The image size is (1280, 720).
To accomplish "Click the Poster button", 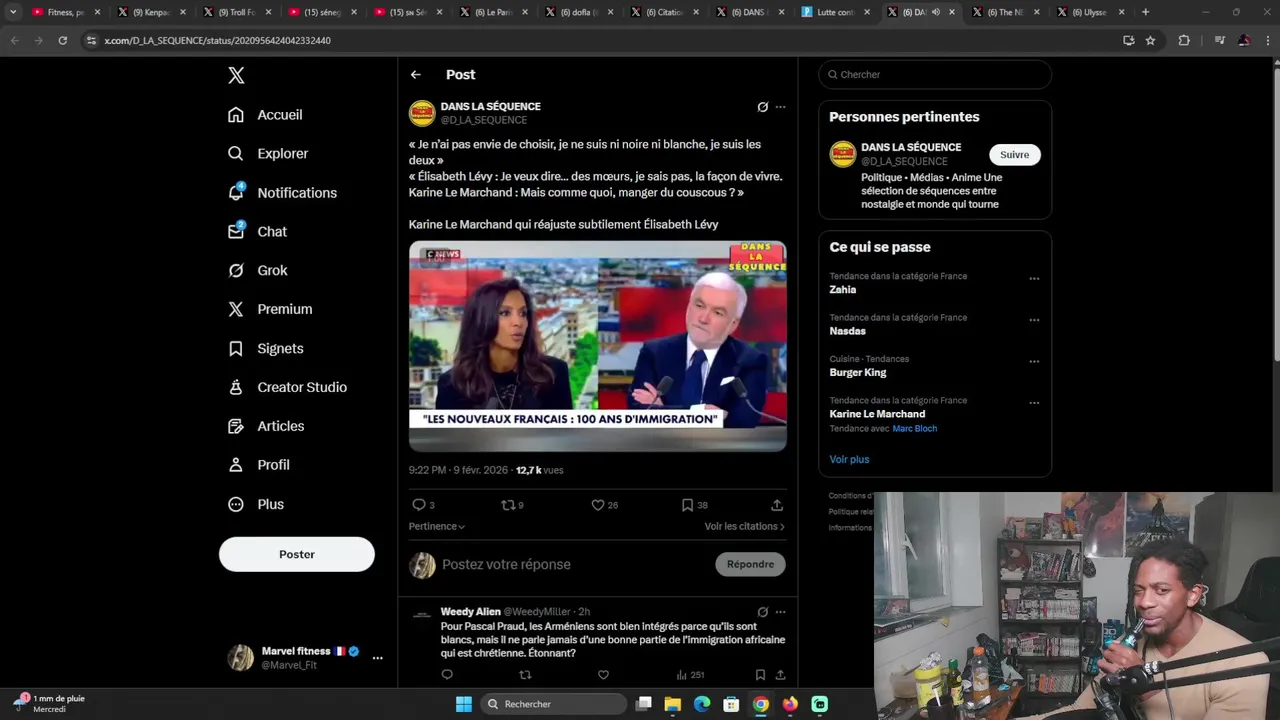I will tap(297, 554).
